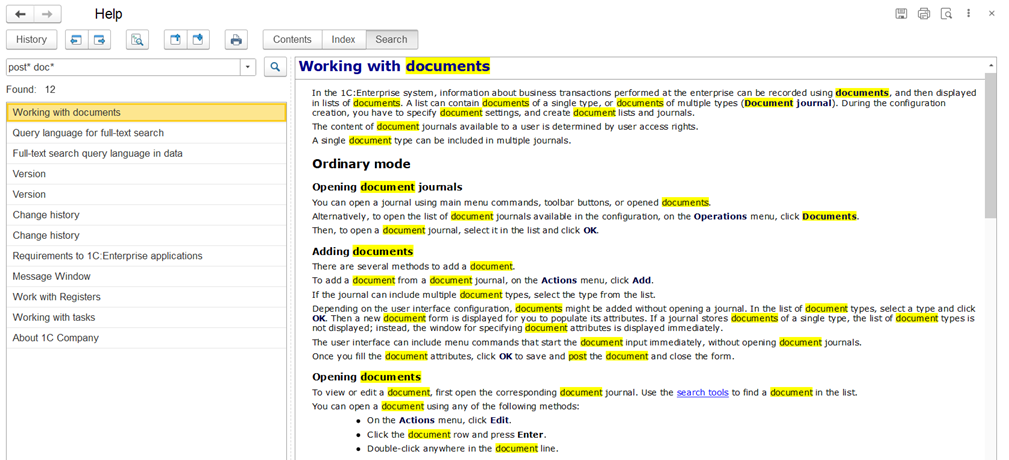Click the search query input field
This screenshot has width=1009, height=460.
tap(120, 67)
